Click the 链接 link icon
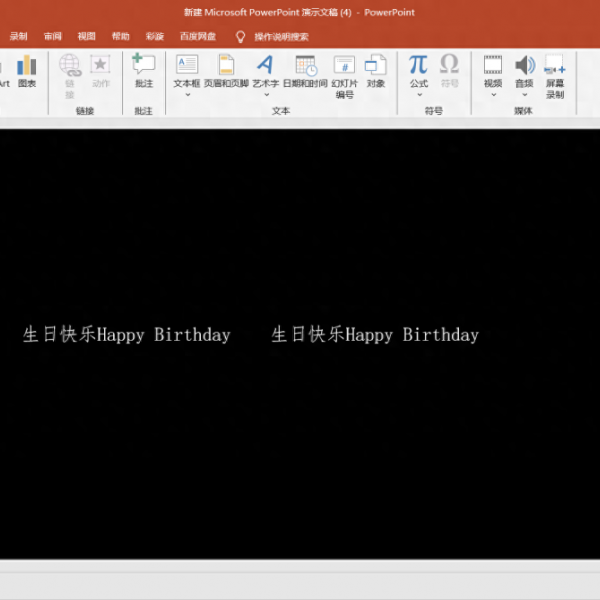This screenshot has height=600, width=600. coord(70,70)
